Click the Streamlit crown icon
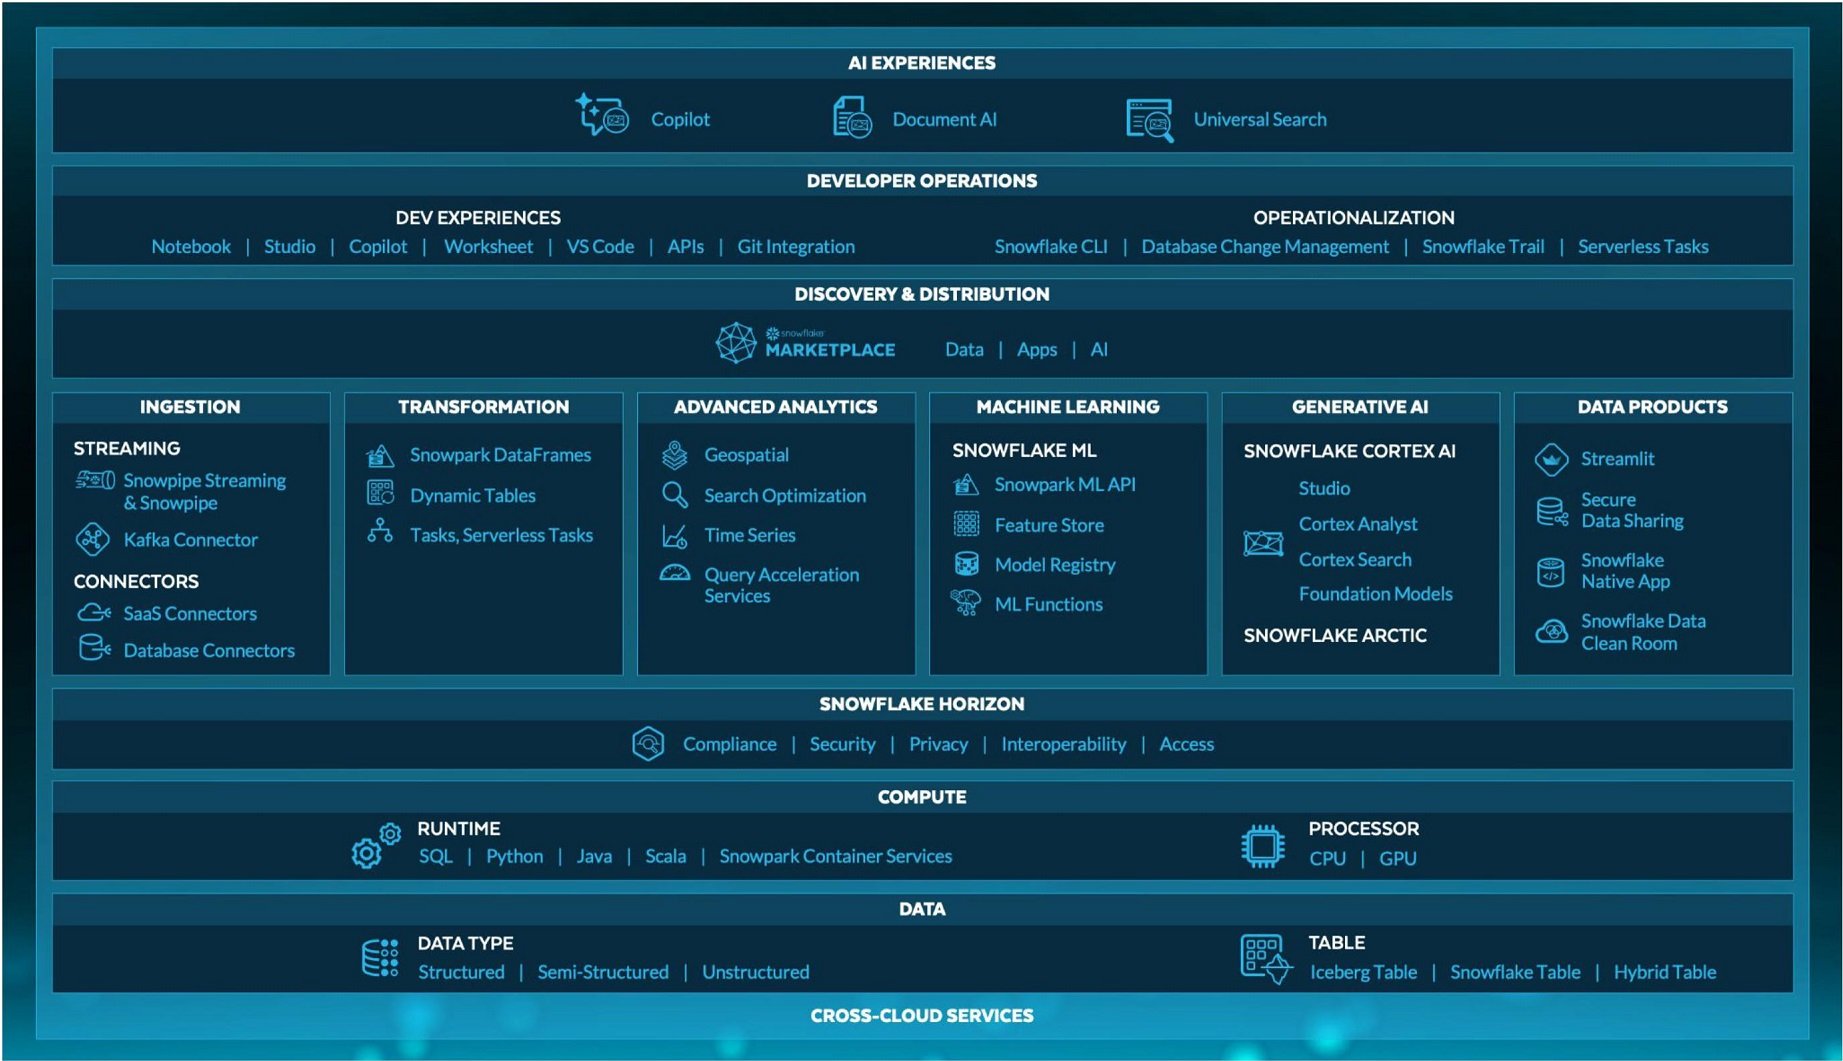 click(x=1551, y=459)
